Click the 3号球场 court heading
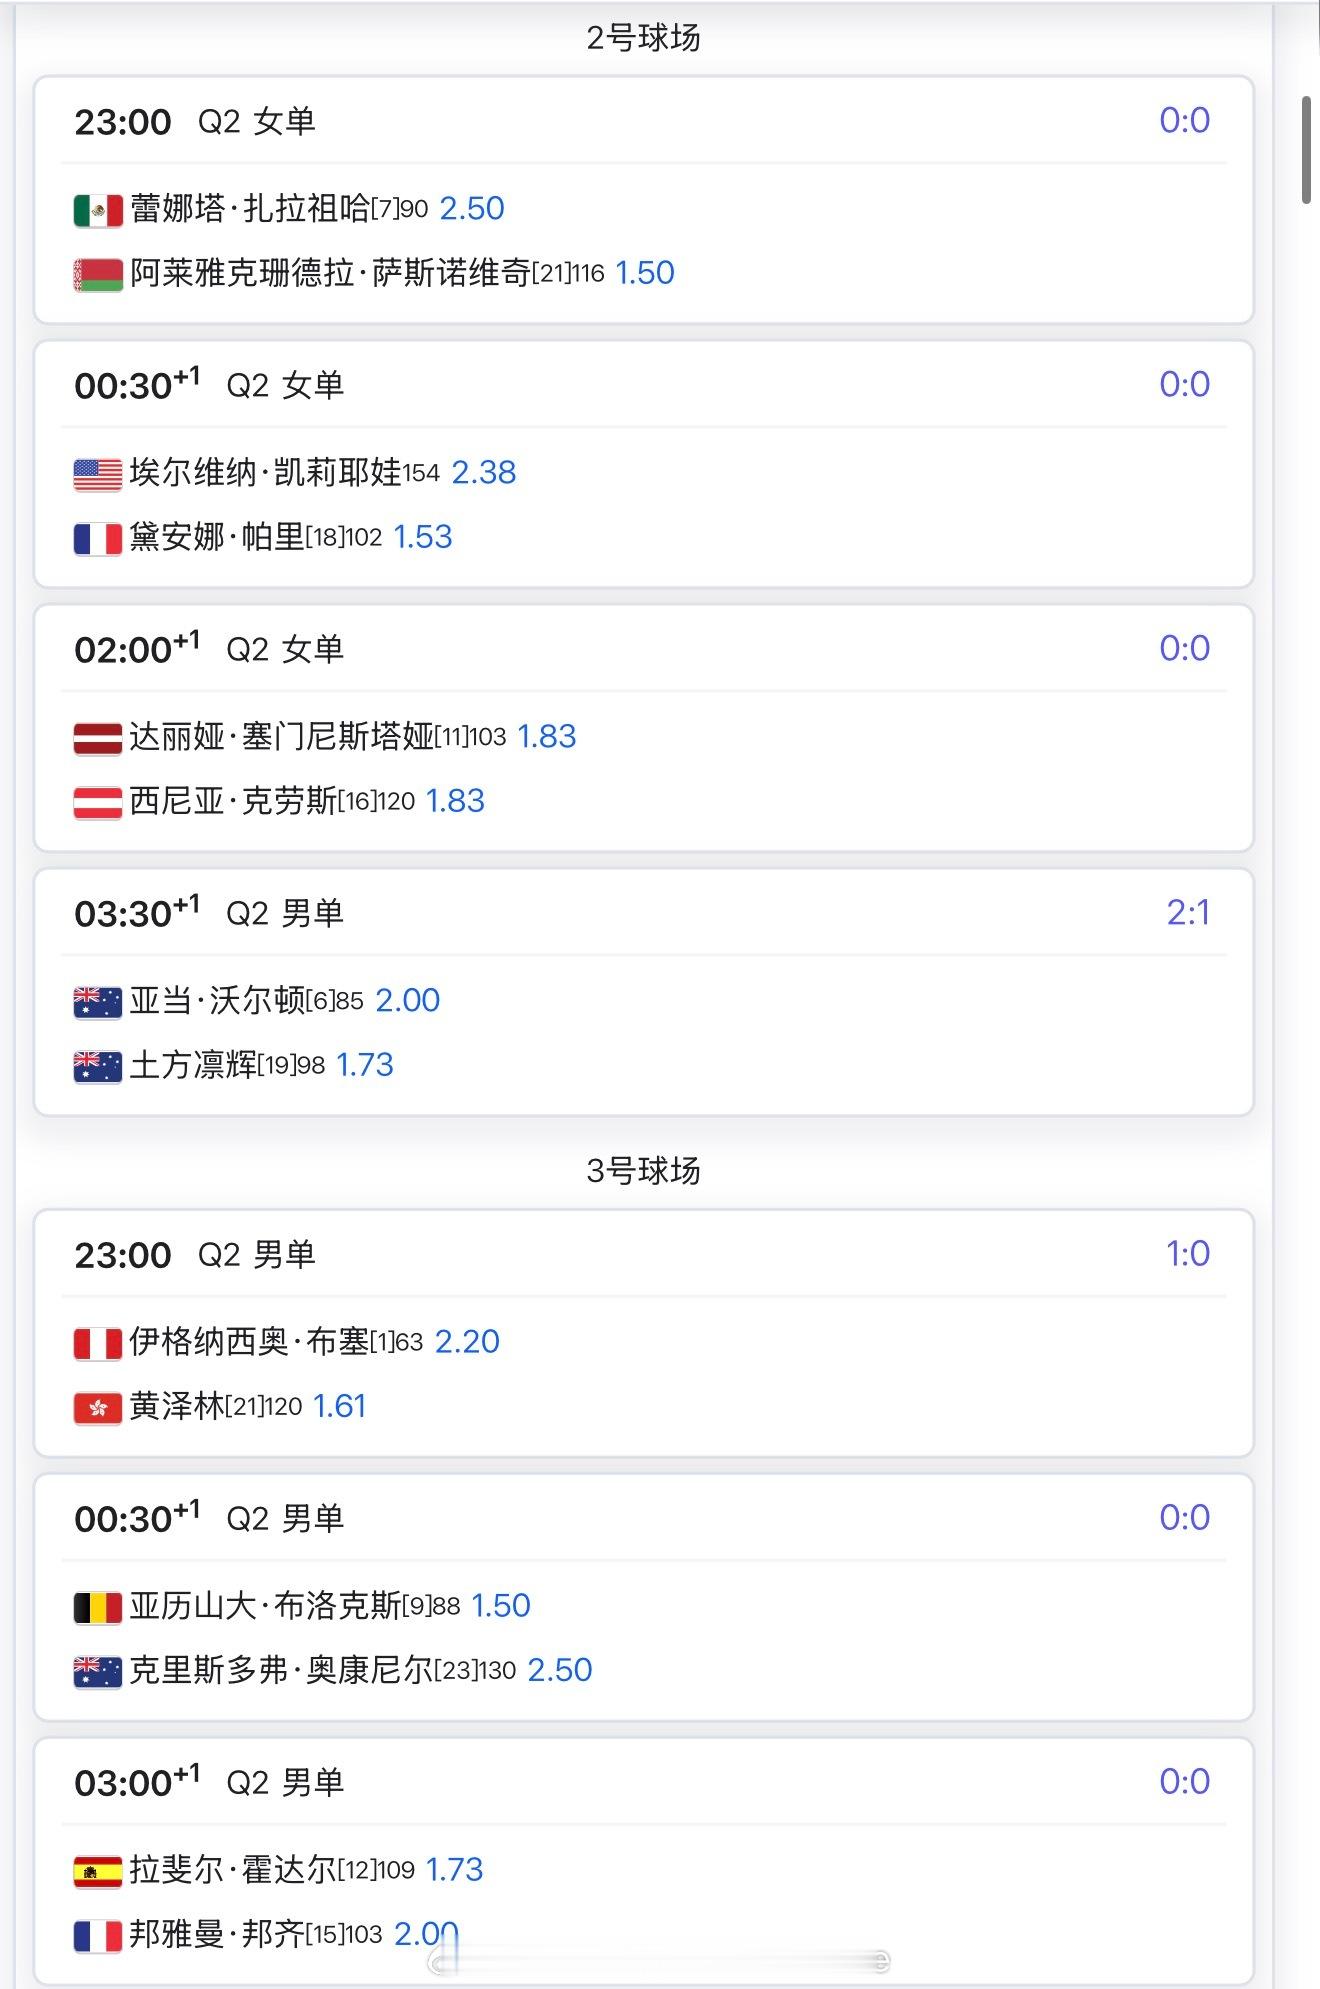The width and height of the screenshot is (1320, 1989). tap(643, 1171)
